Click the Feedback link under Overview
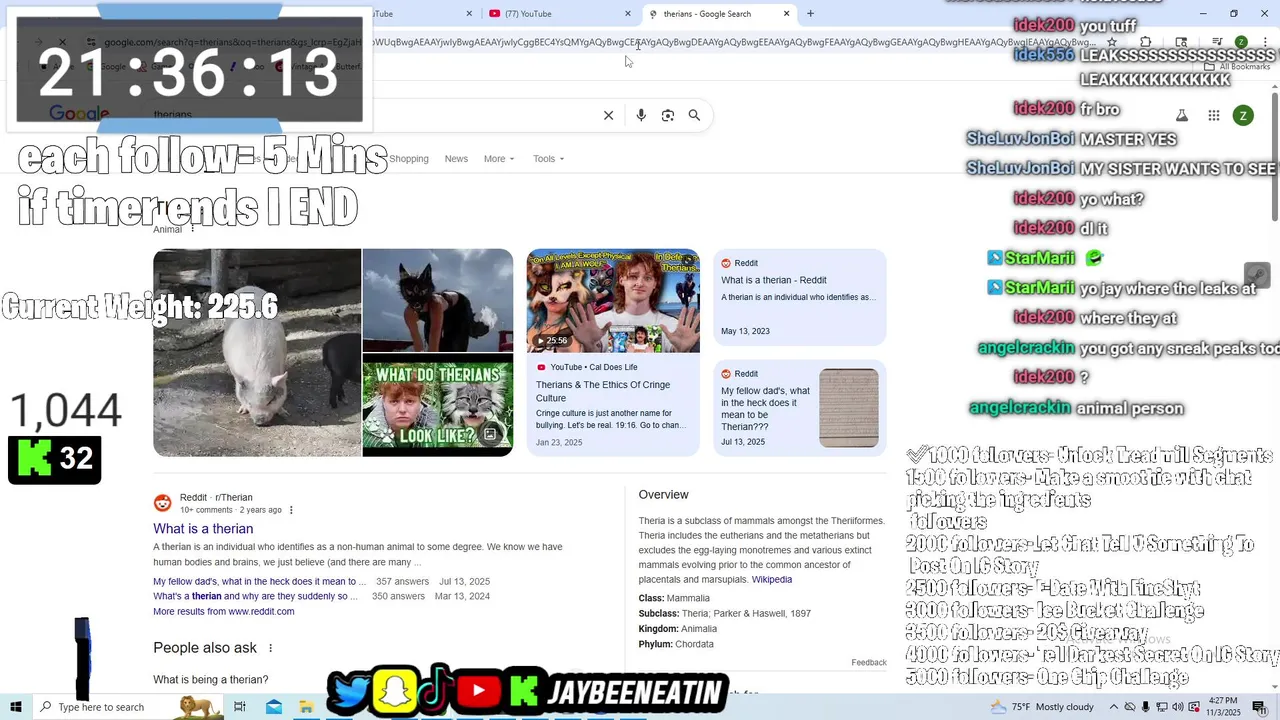Image resolution: width=1280 pixels, height=720 pixels. point(869,662)
